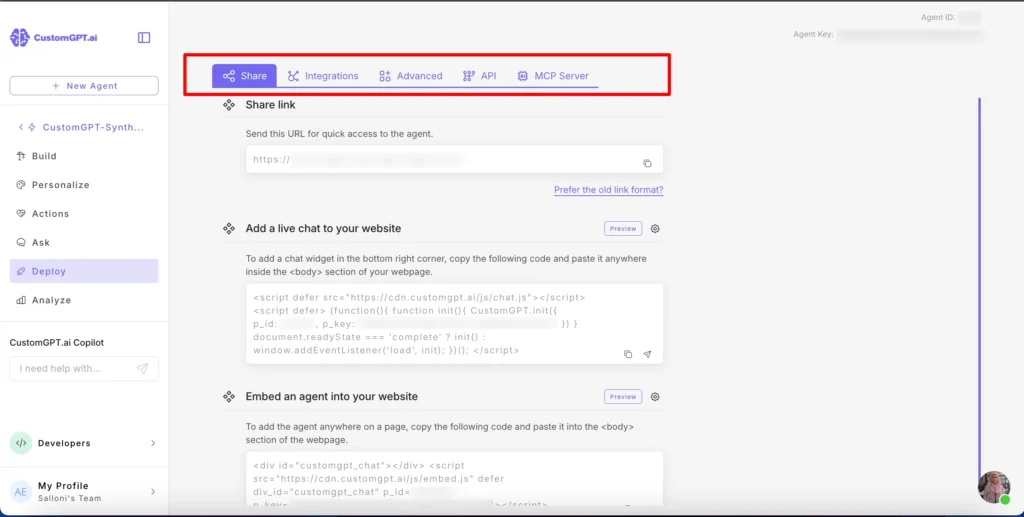Open the MCP Server tab
Image resolution: width=1024 pixels, height=517 pixels.
[x=552, y=76]
